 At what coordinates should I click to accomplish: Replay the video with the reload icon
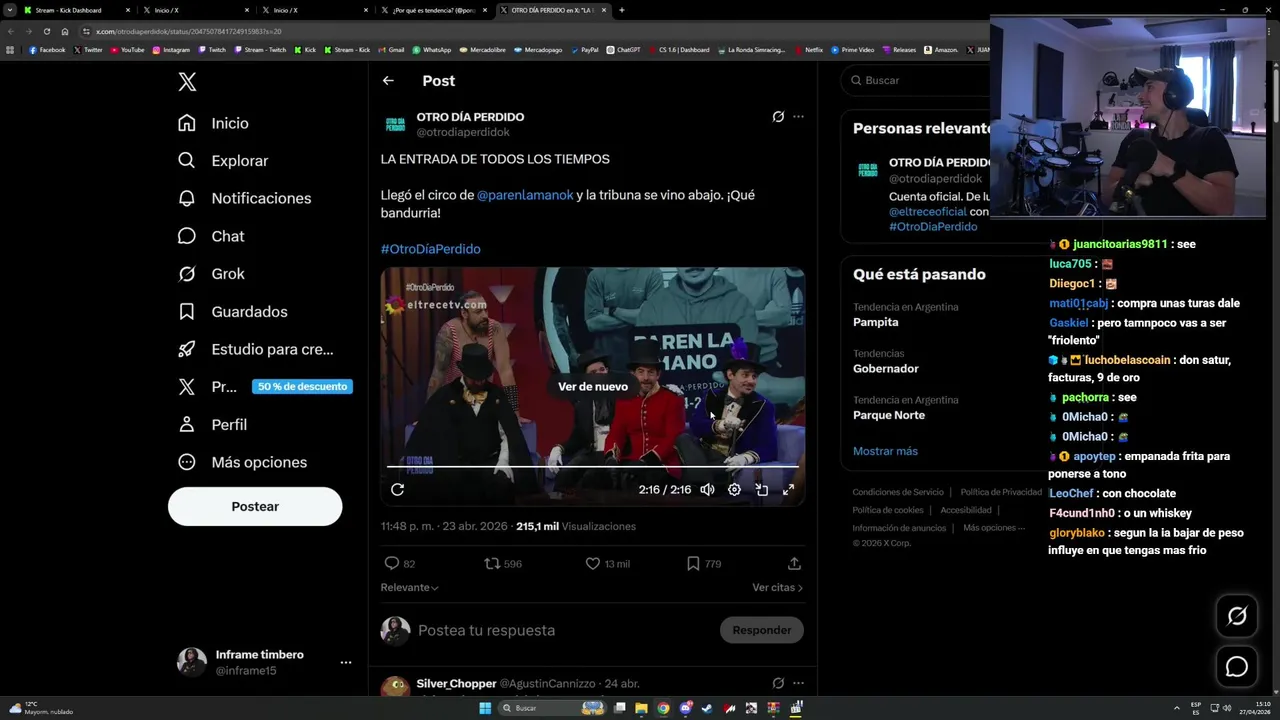tap(397, 490)
